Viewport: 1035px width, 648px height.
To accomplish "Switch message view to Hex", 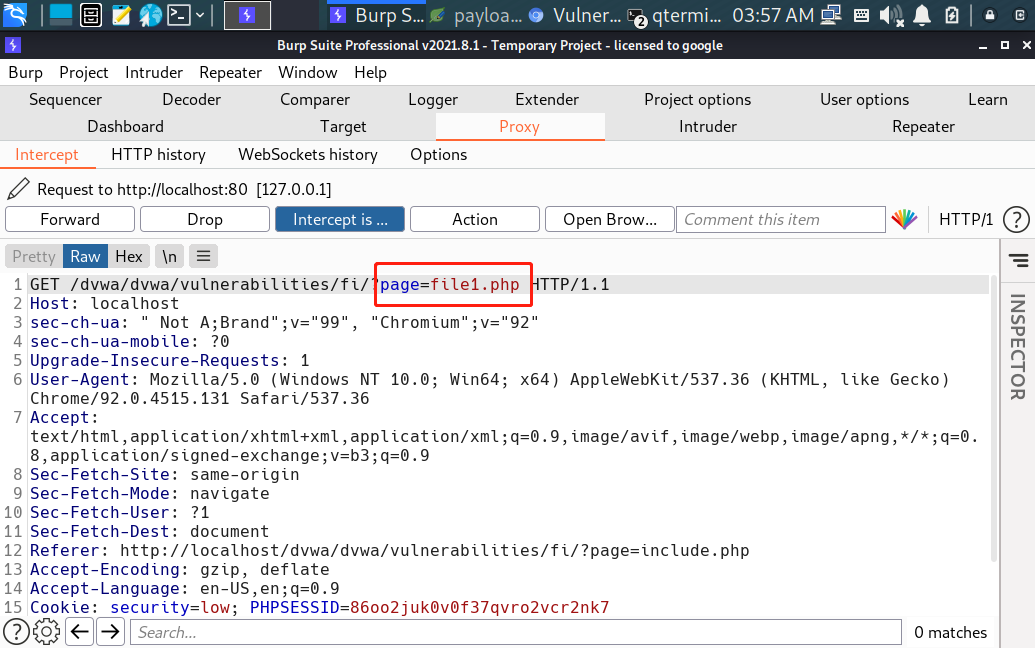I will pyautogui.click(x=129, y=256).
